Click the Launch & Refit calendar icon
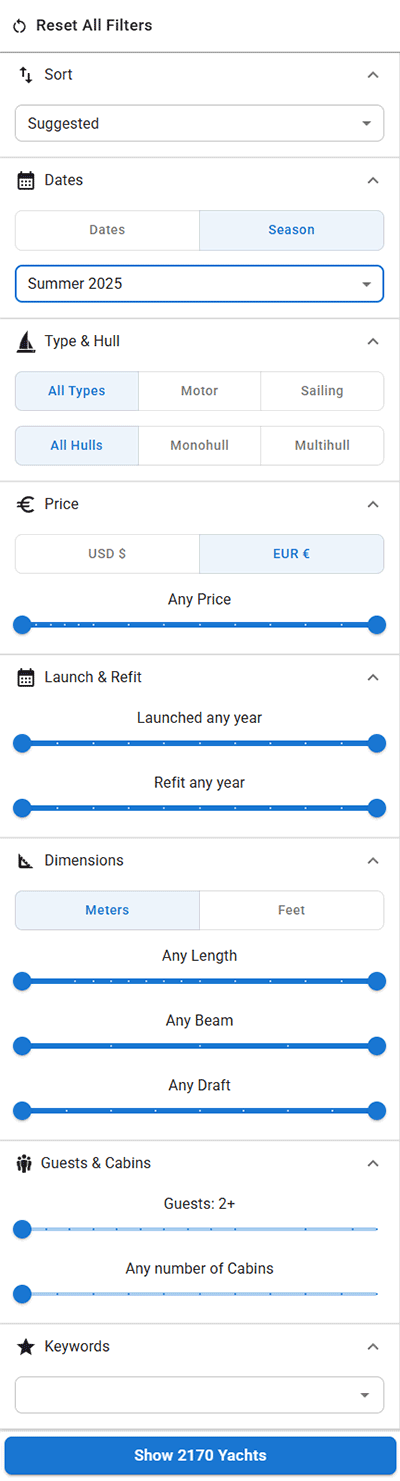The image size is (400, 1481). [x=26, y=678]
